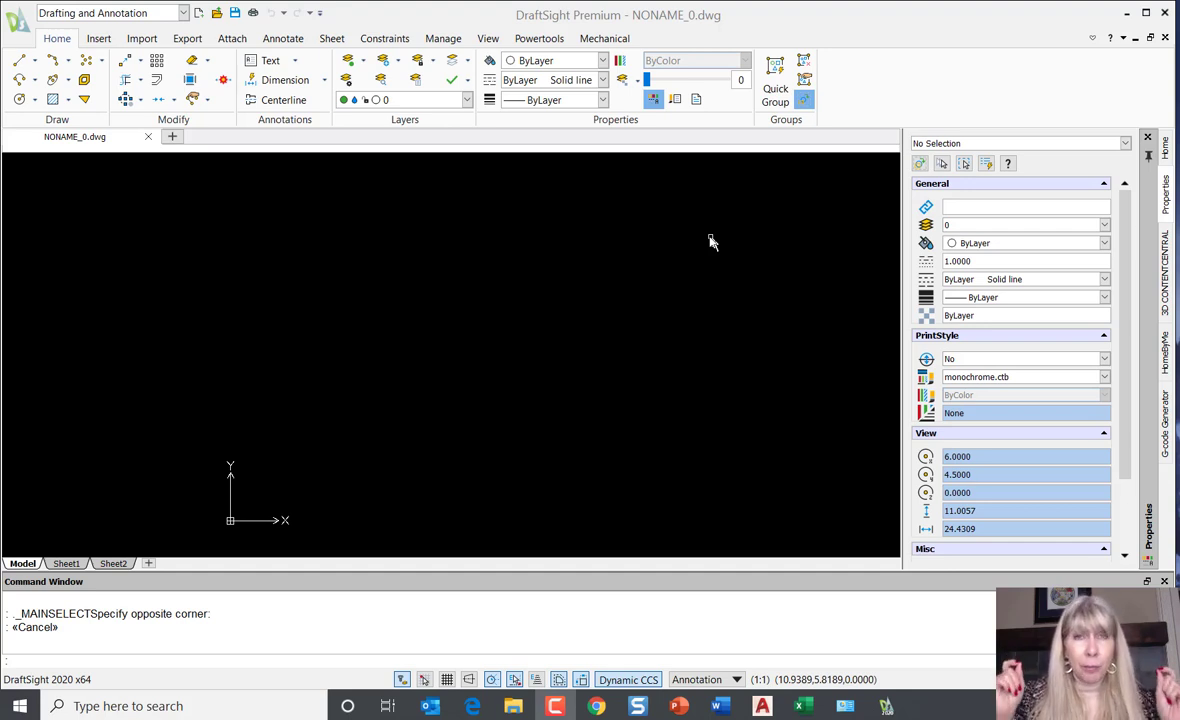The width and height of the screenshot is (1180, 720).
Task: Collapse the PrintStyle section in Properties
Action: tap(1103, 335)
